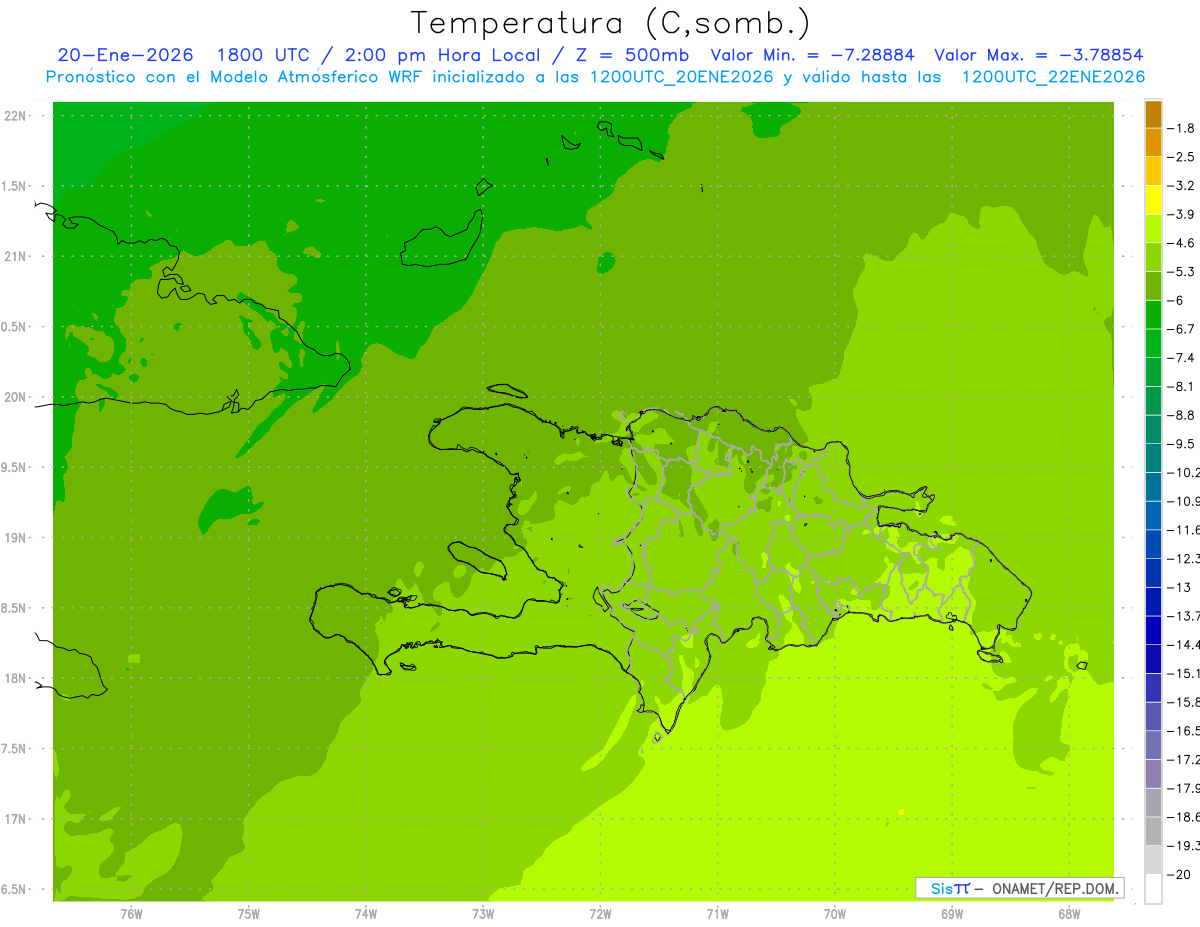Click the "73W" longitude axis label

pos(483,914)
